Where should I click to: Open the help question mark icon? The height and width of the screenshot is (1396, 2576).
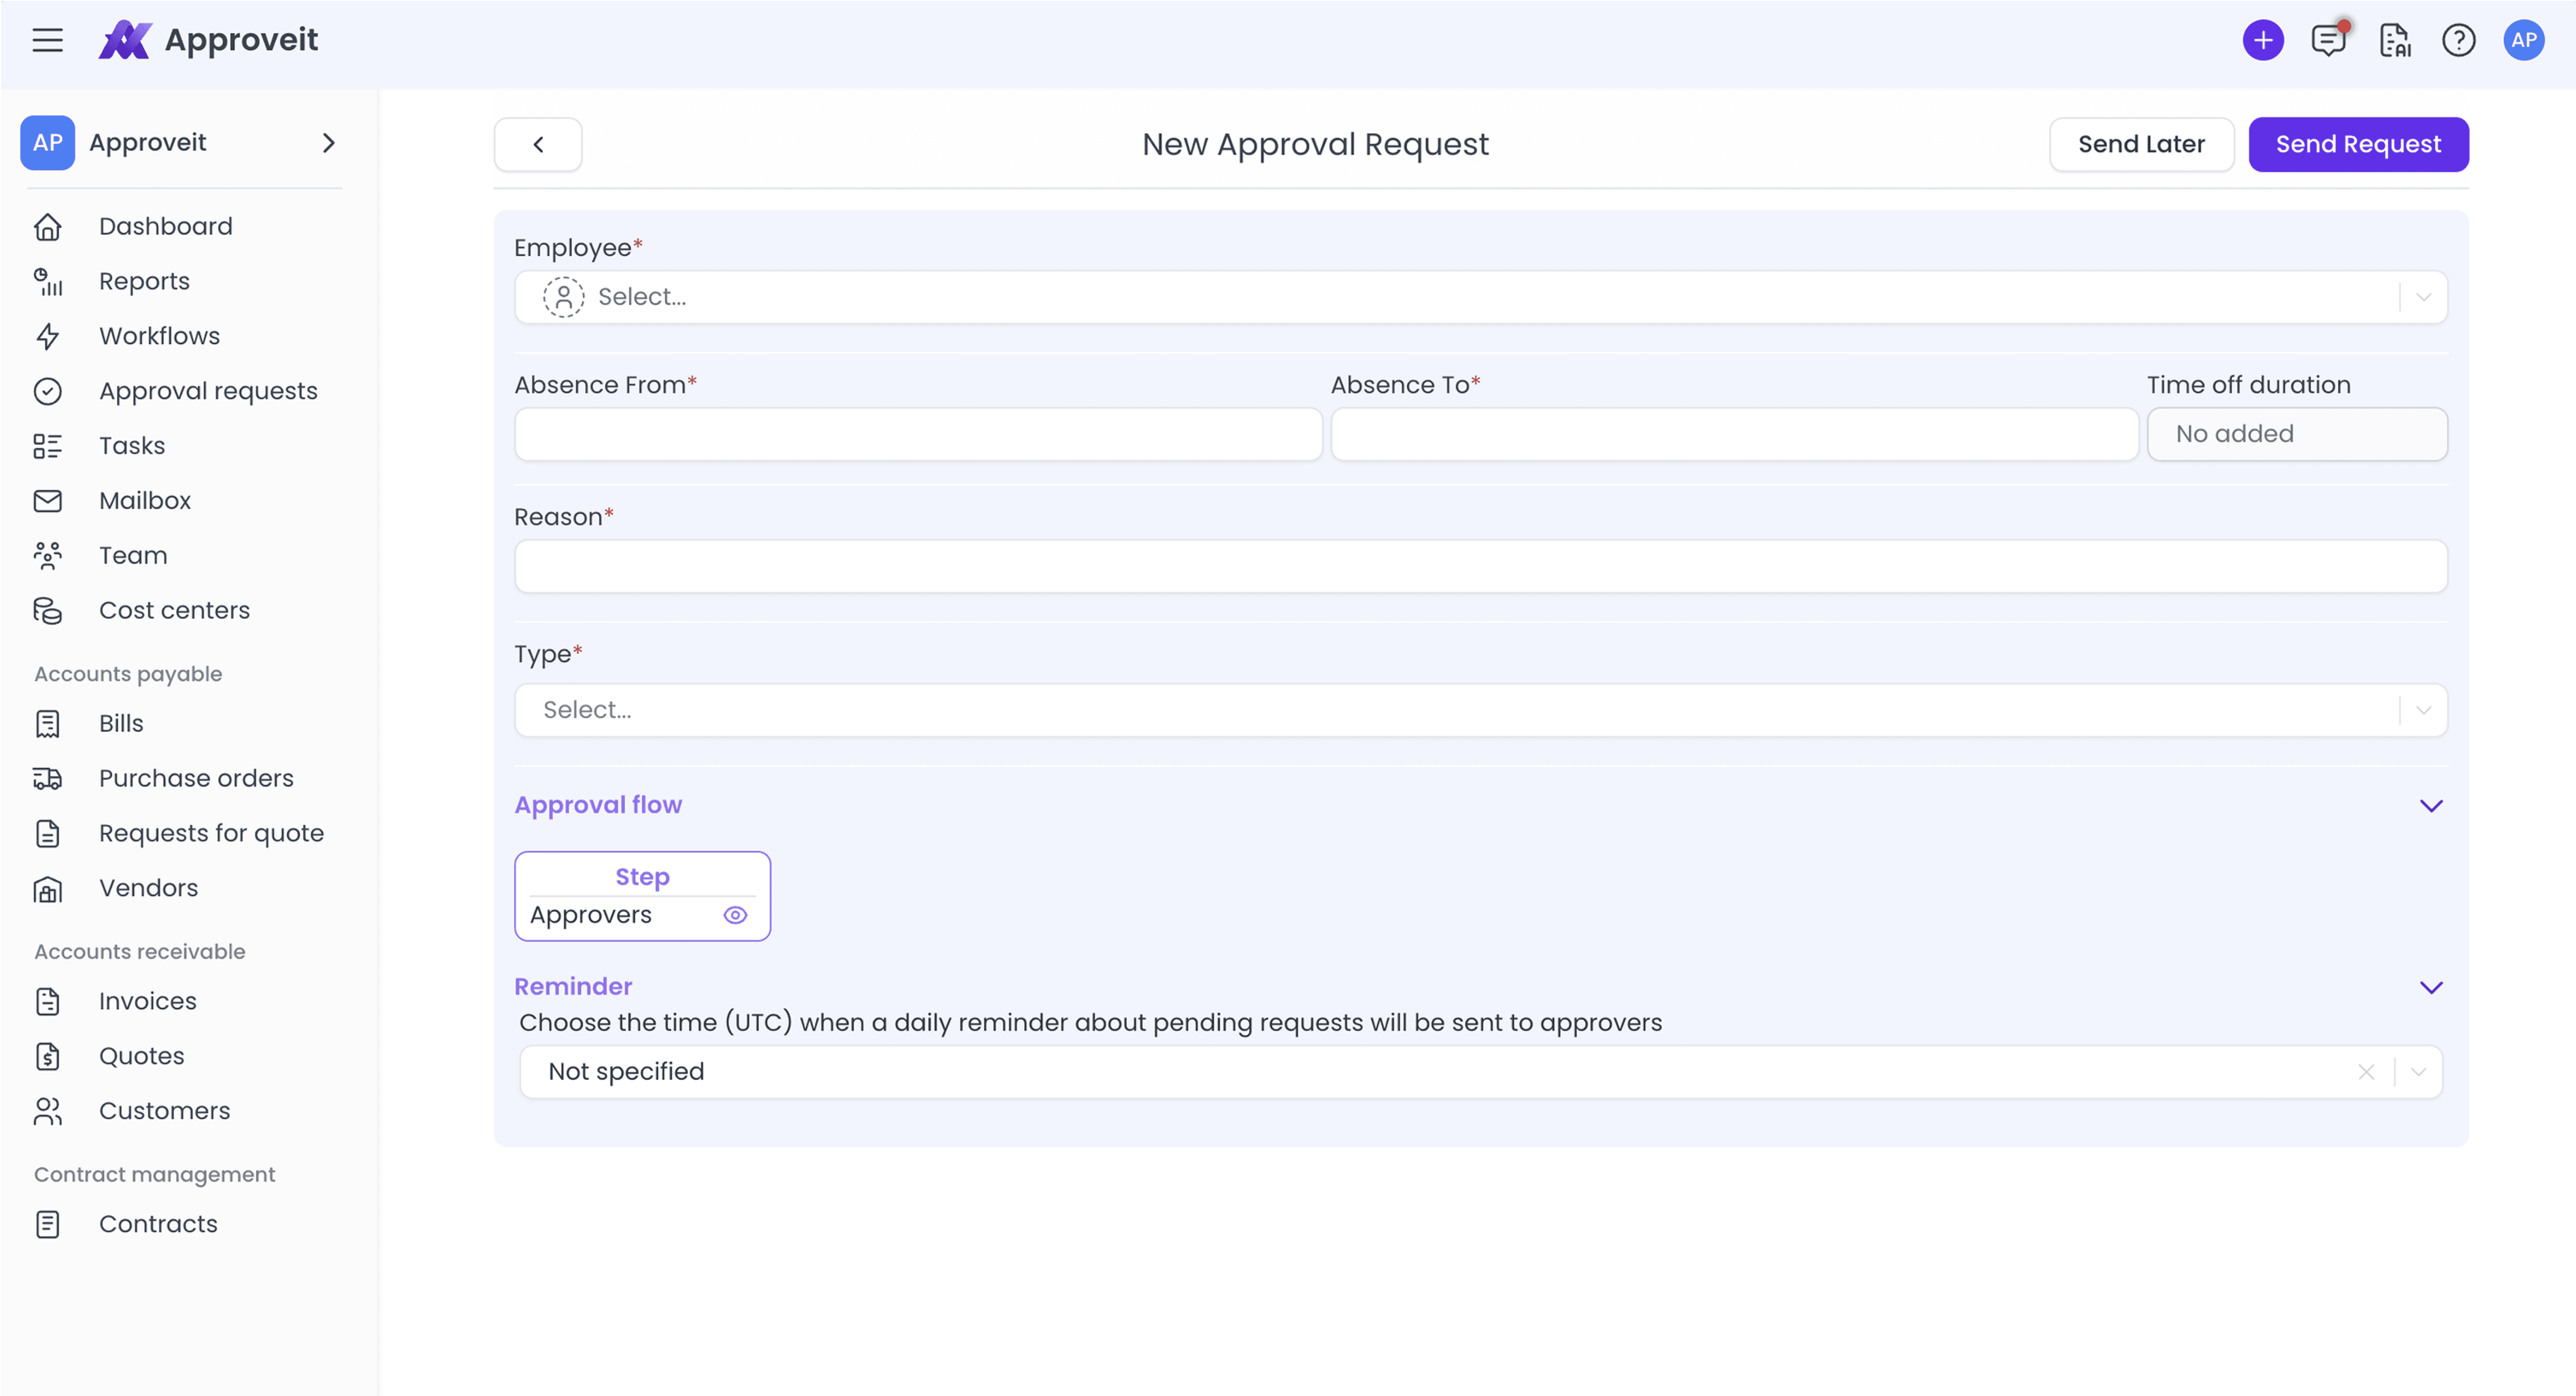[2458, 40]
